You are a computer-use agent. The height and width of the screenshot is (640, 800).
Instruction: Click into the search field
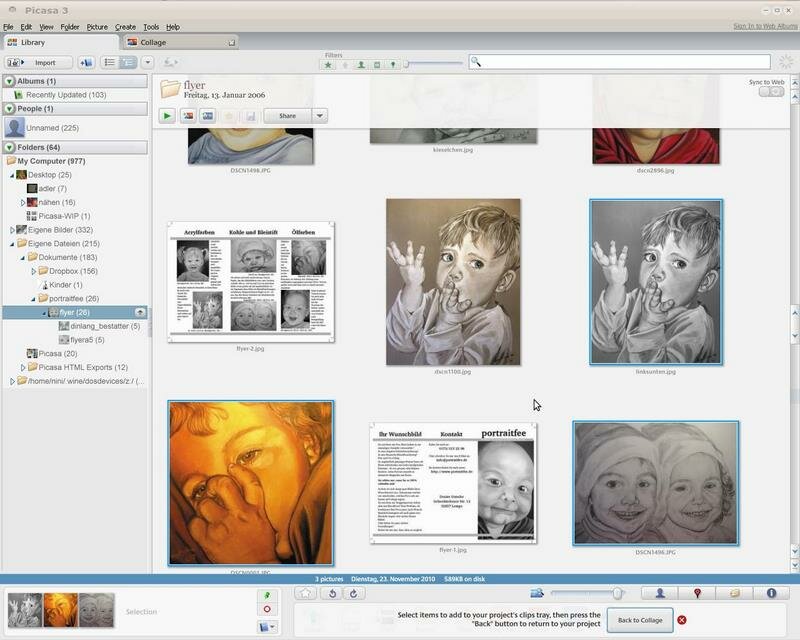click(619, 62)
